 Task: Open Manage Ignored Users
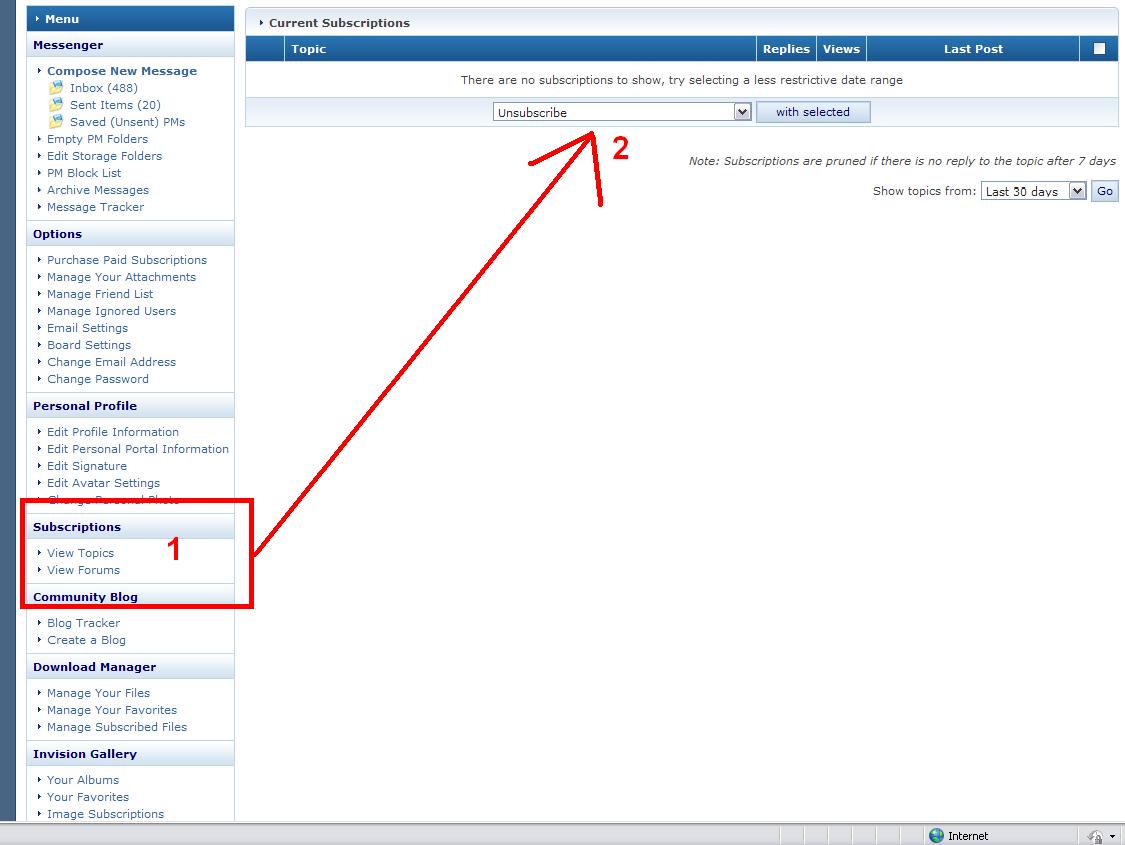click(x=111, y=311)
